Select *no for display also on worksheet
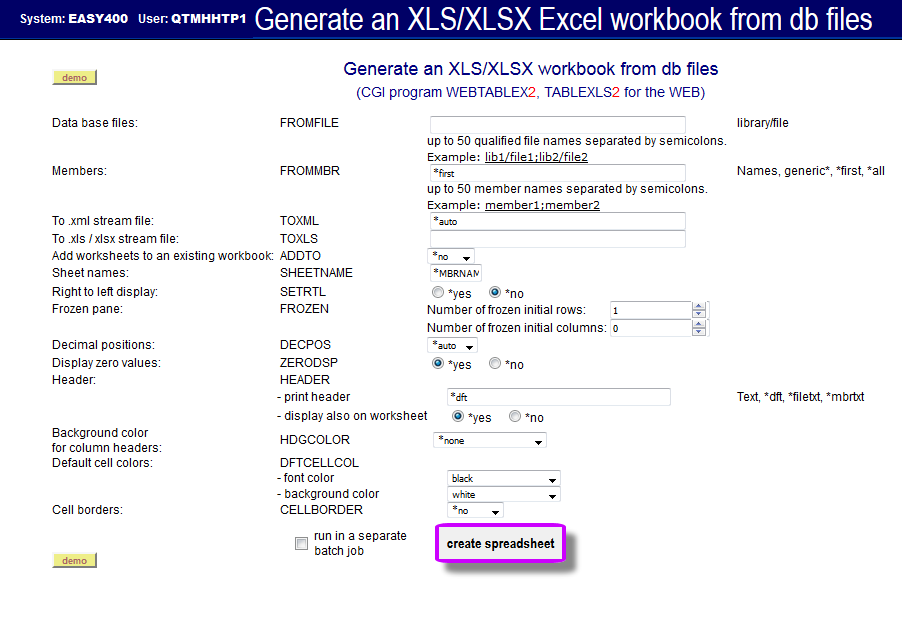This screenshot has height=619, width=902. click(x=515, y=416)
